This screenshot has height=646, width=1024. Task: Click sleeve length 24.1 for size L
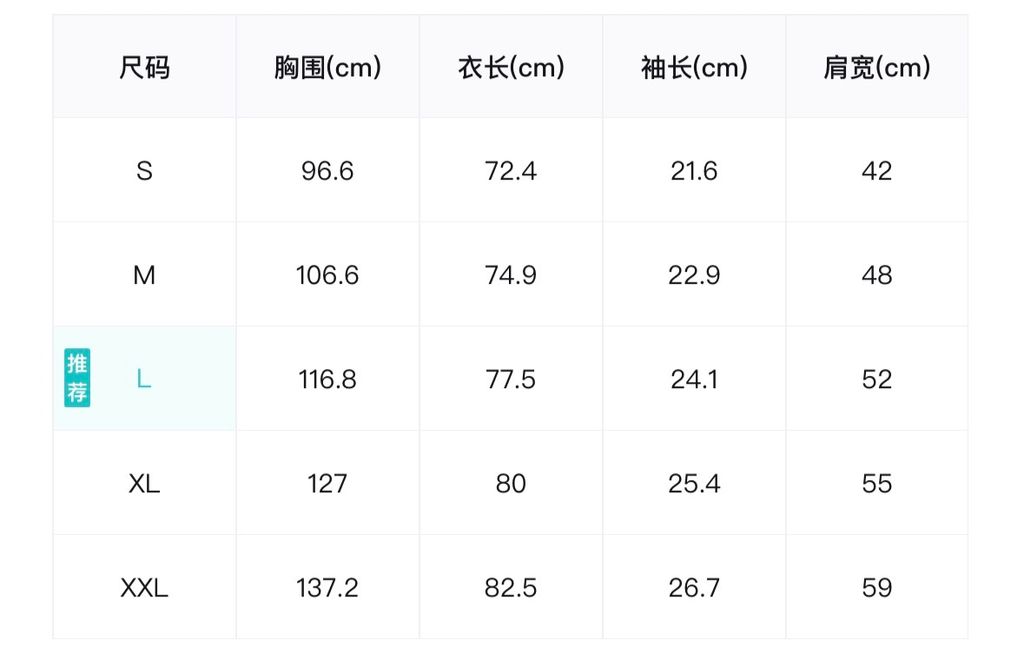(694, 379)
